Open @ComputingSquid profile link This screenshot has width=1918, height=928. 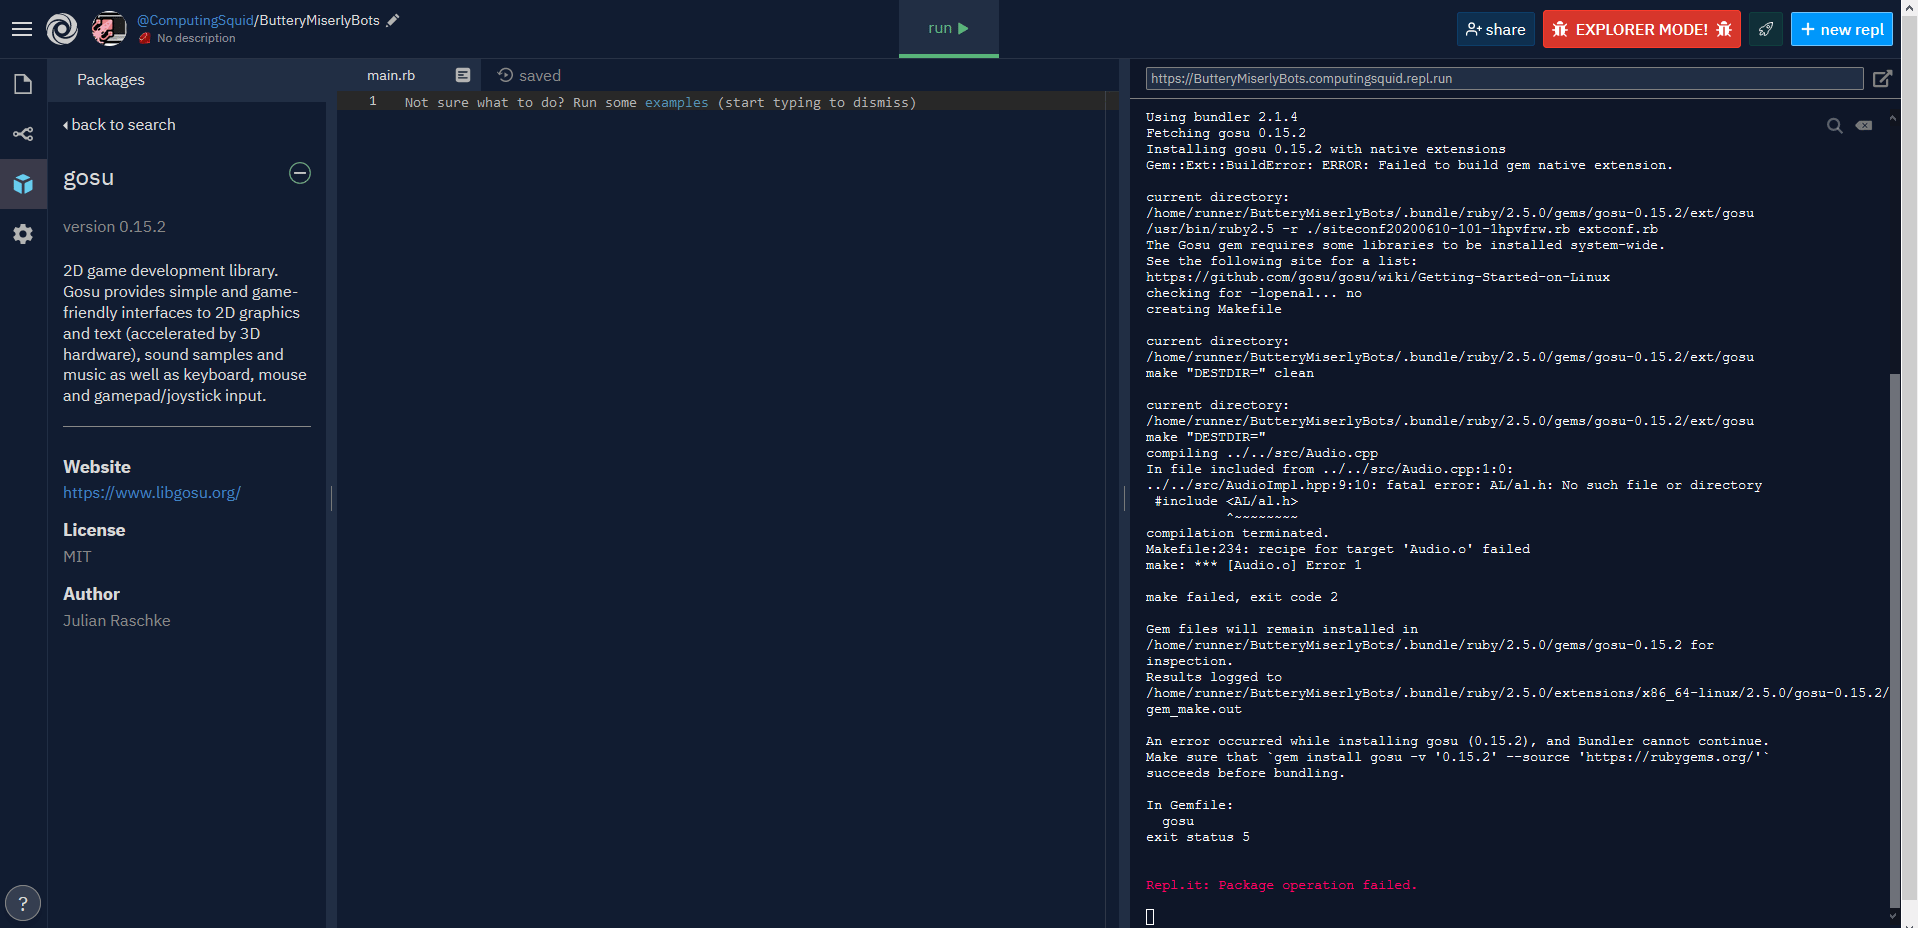coord(195,20)
